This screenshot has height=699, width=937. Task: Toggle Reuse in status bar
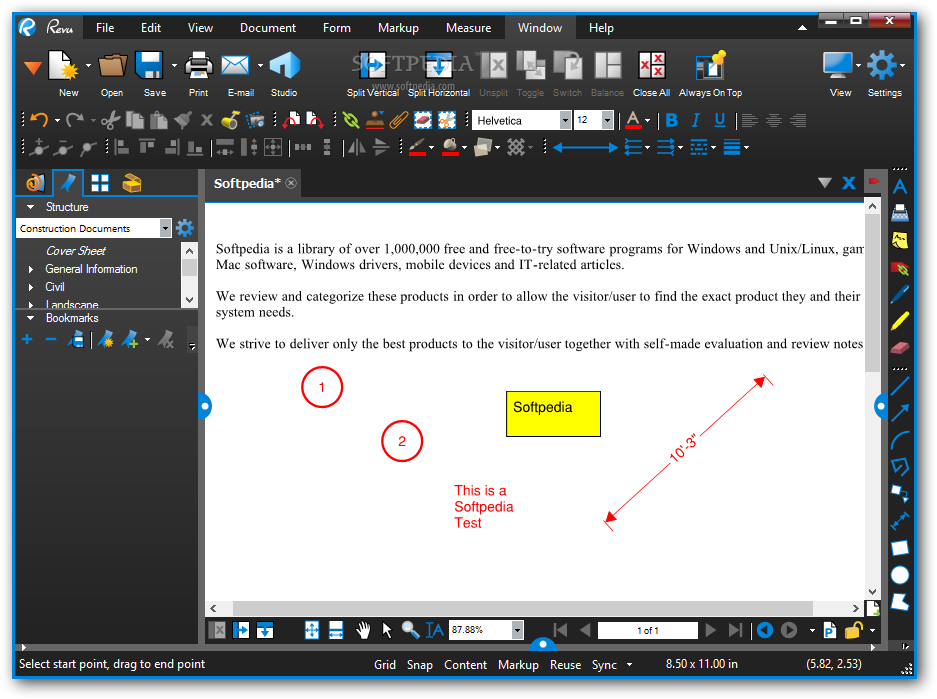coord(565,664)
